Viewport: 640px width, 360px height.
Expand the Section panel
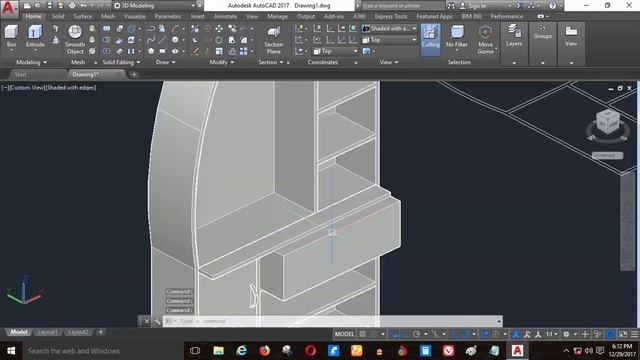pos(271,62)
